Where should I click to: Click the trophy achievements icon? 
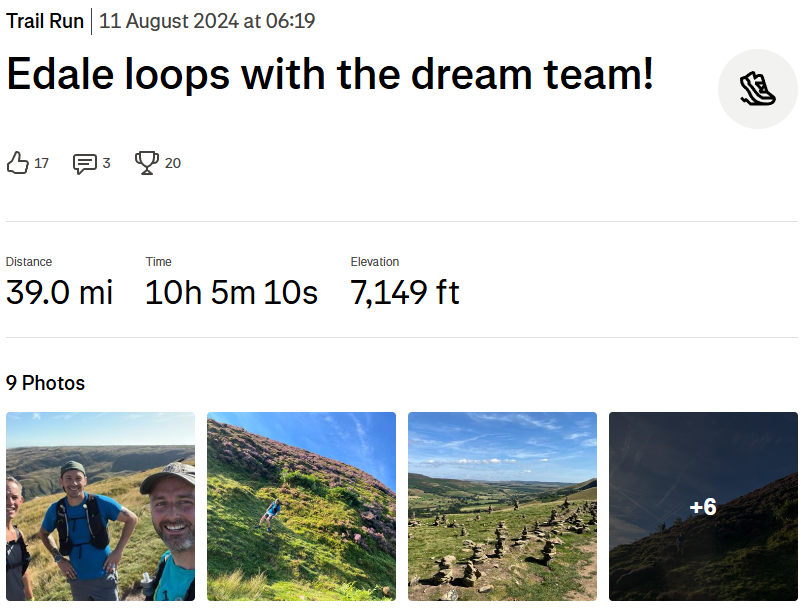(147, 163)
